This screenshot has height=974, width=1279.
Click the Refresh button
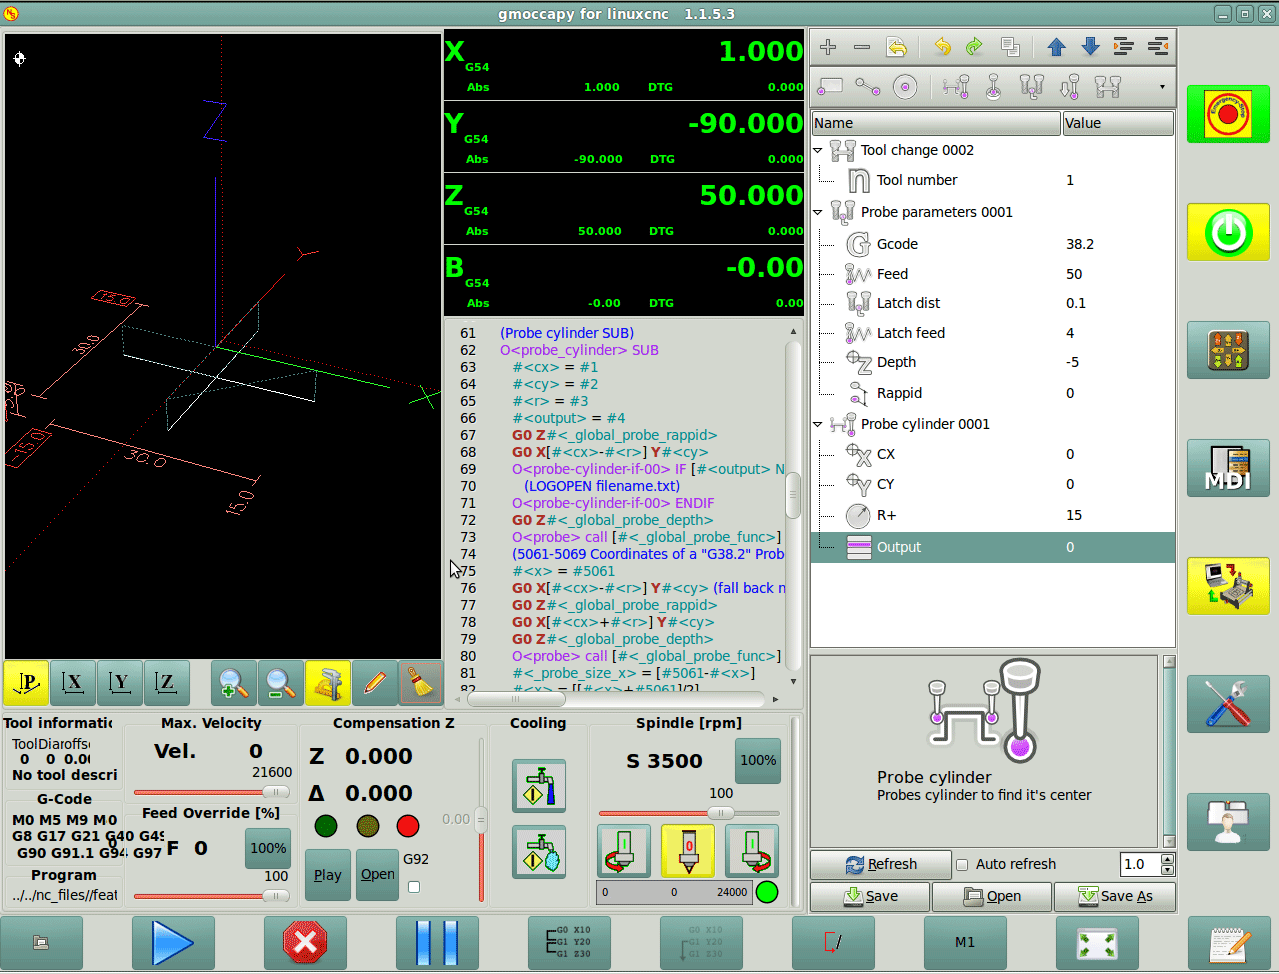pyautogui.click(x=880, y=865)
